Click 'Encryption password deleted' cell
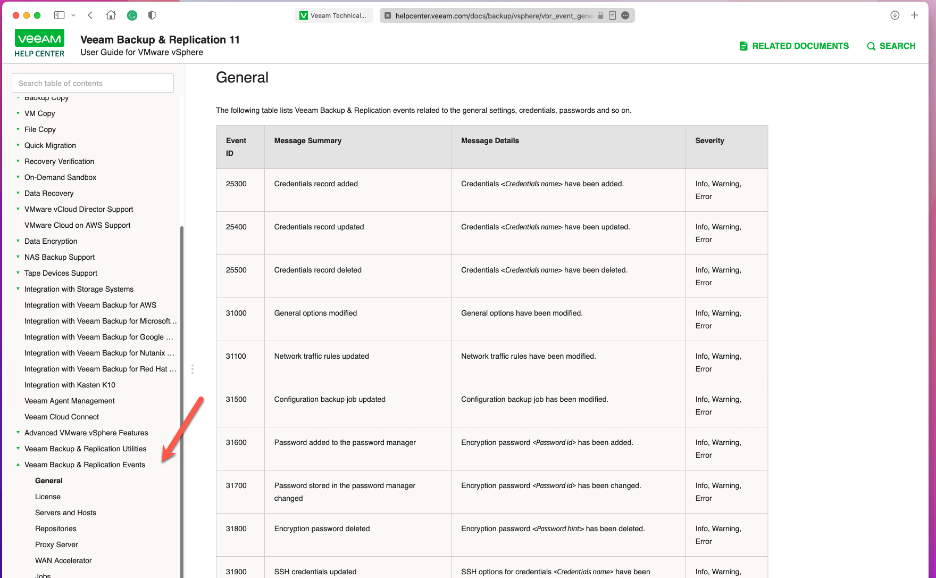Image resolution: width=936 pixels, height=578 pixels. pos(358,535)
